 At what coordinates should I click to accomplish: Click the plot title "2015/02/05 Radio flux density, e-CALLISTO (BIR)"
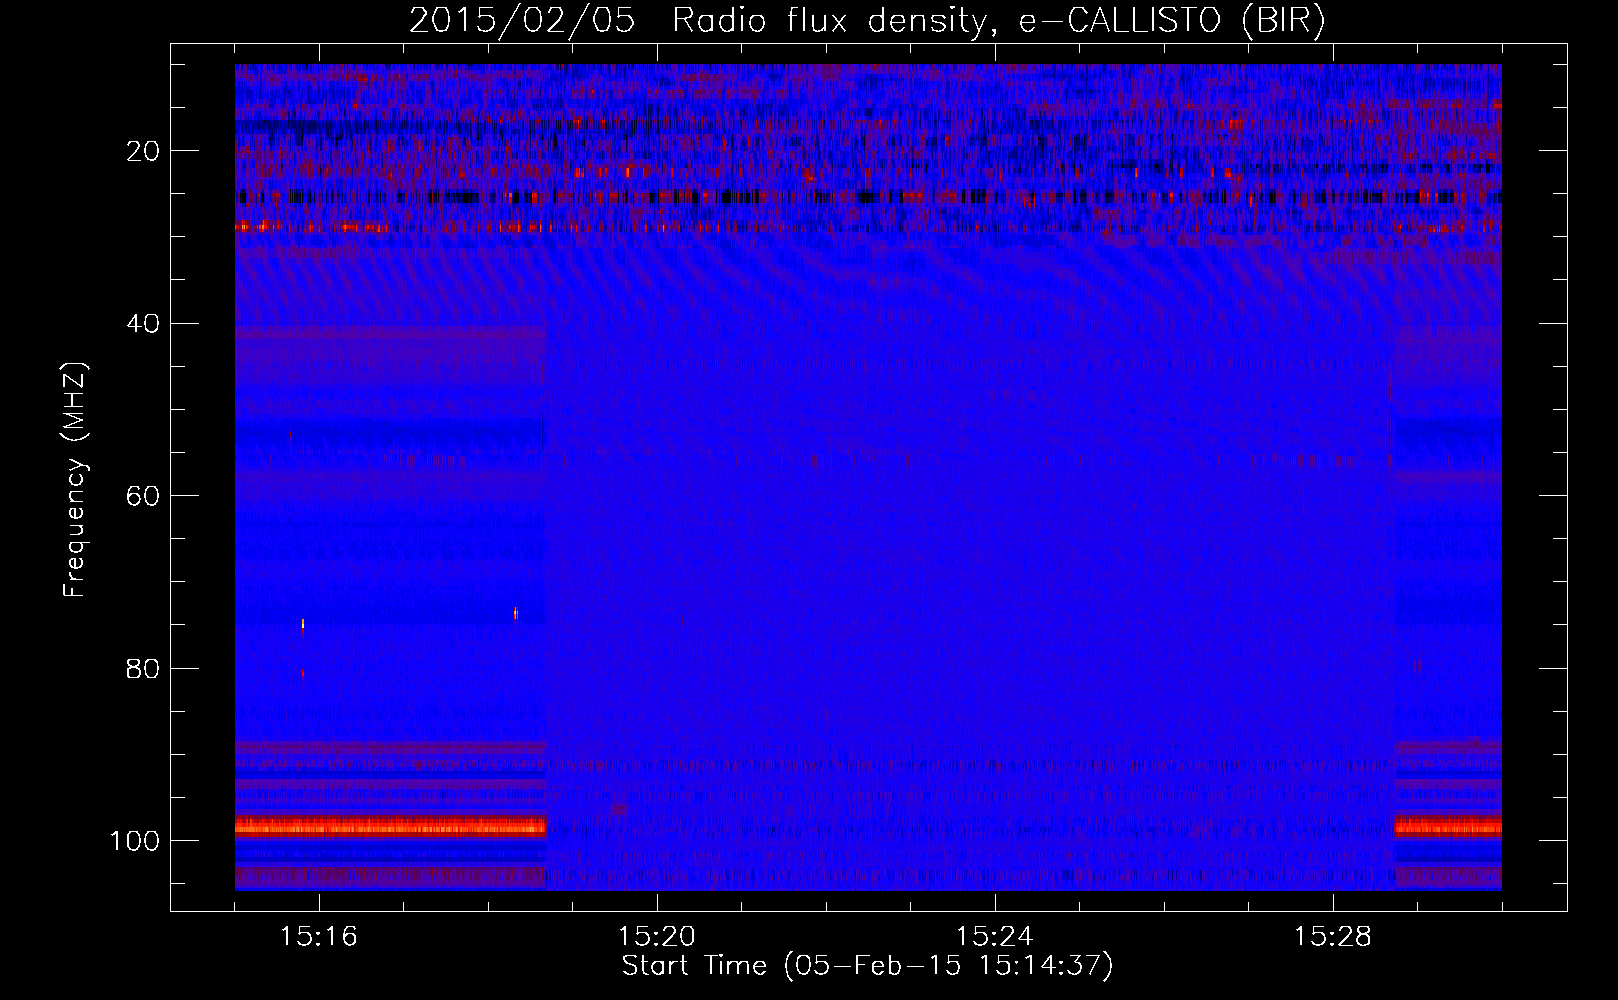point(867,20)
